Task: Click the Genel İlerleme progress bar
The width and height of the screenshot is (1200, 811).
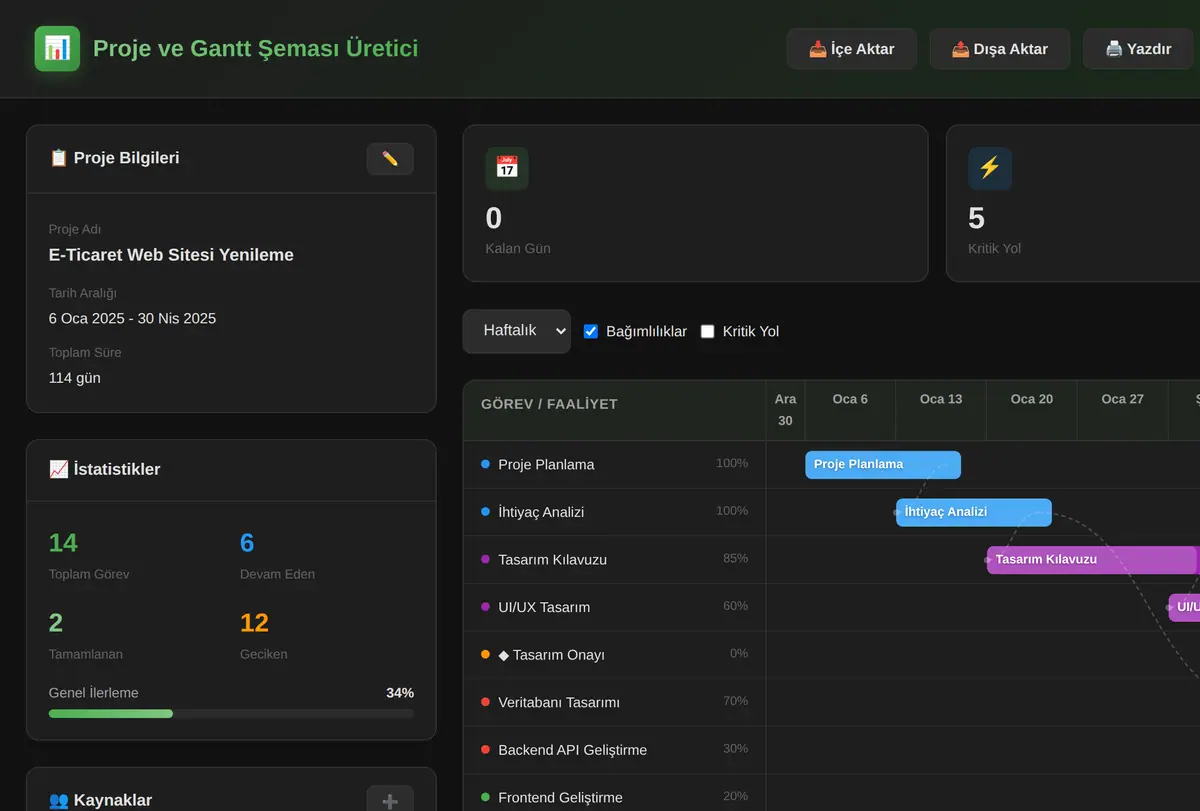Action: pos(231,714)
